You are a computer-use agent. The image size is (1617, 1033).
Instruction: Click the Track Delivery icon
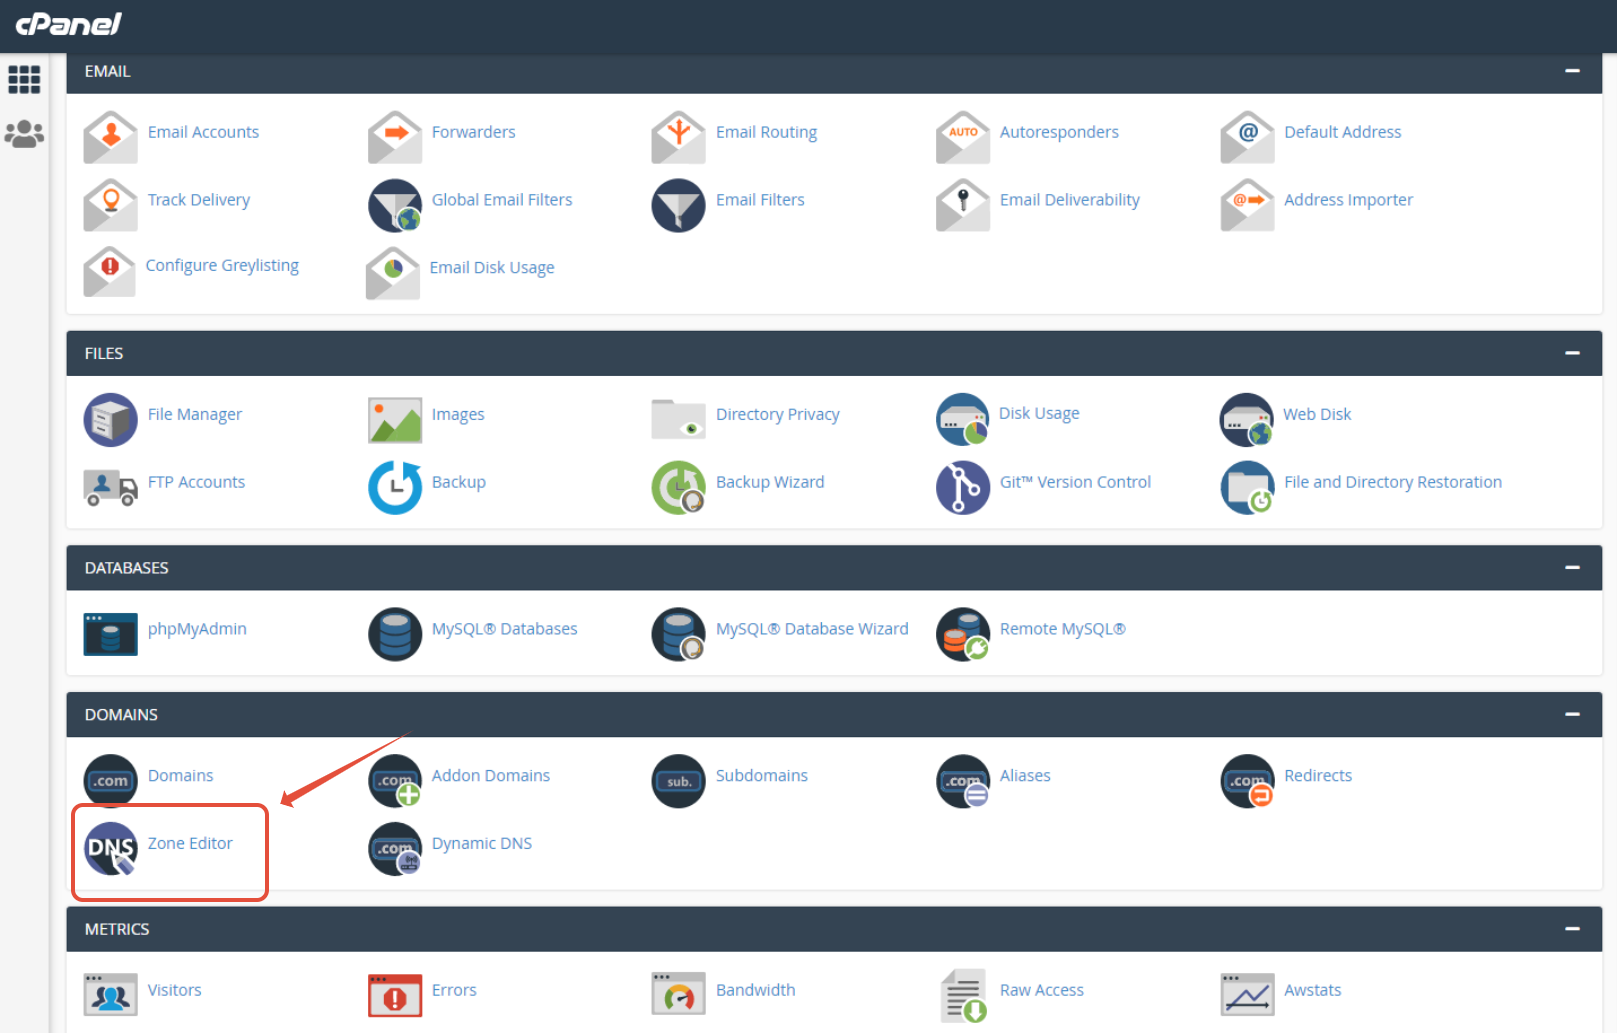coord(110,204)
